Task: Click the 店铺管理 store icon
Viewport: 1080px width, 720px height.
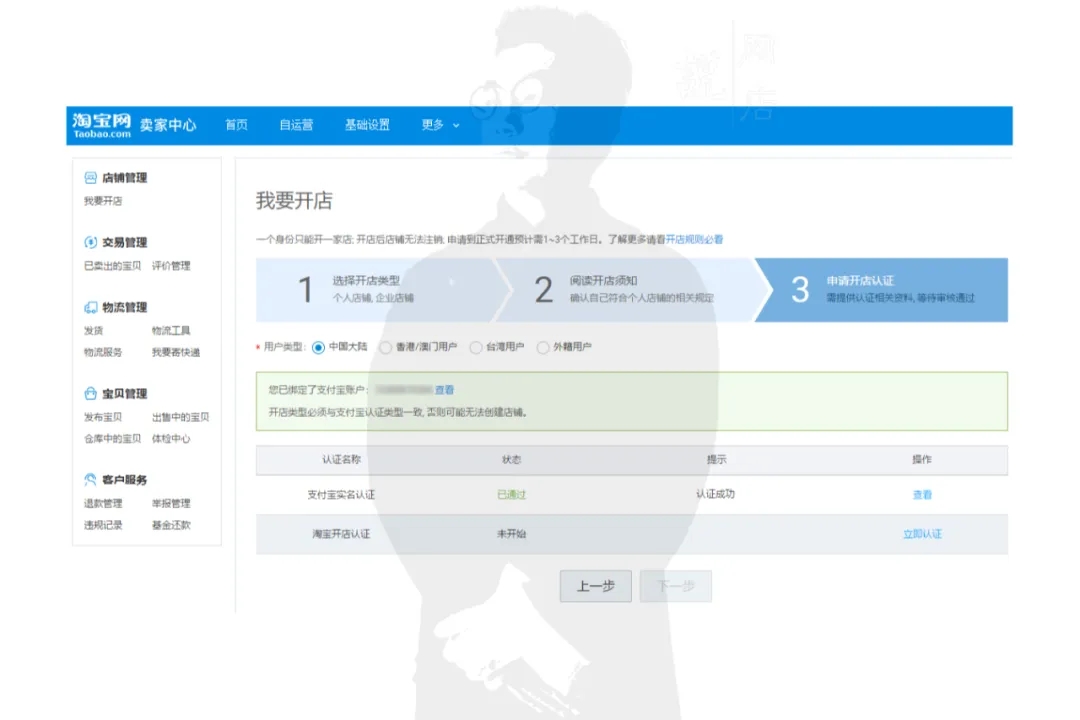Action: [x=91, y=178]
